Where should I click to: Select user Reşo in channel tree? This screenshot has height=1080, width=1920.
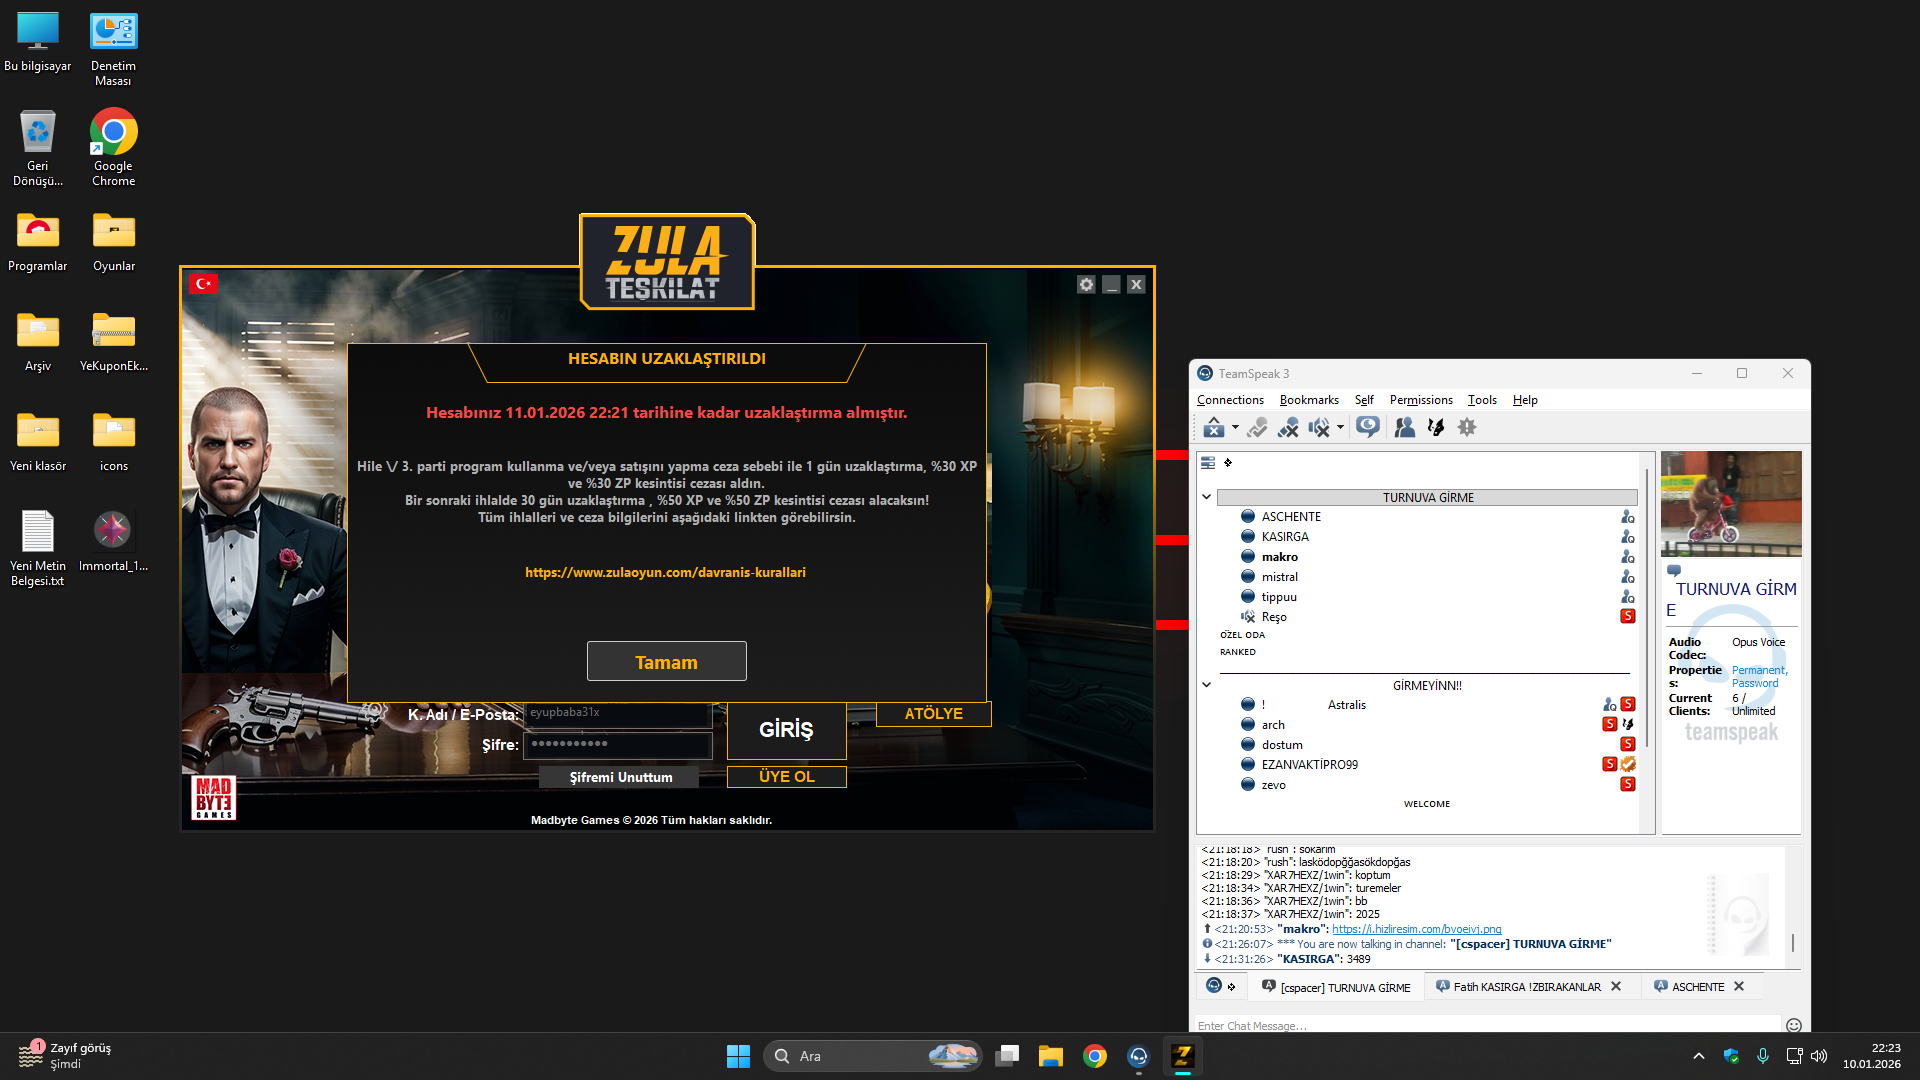click(x=1274, y=617)
